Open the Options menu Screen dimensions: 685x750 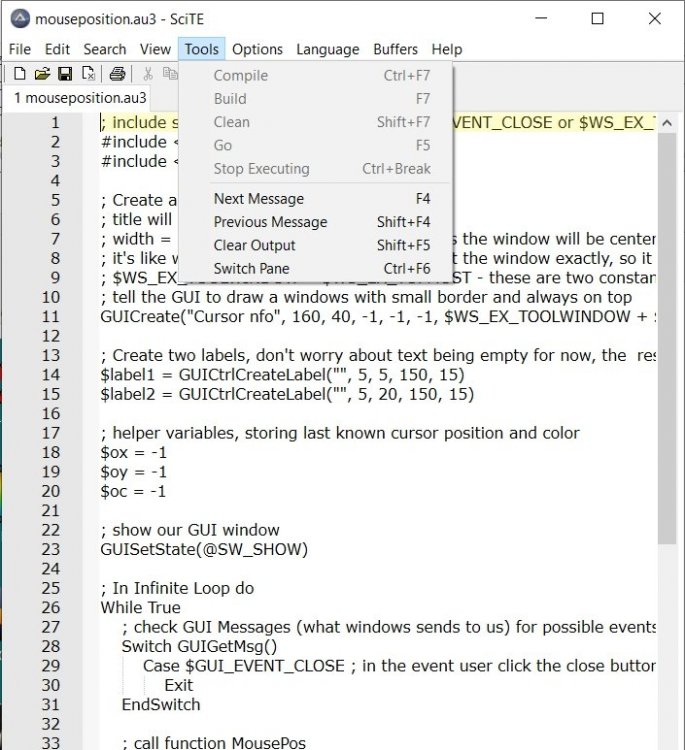[x=257, y=49]
